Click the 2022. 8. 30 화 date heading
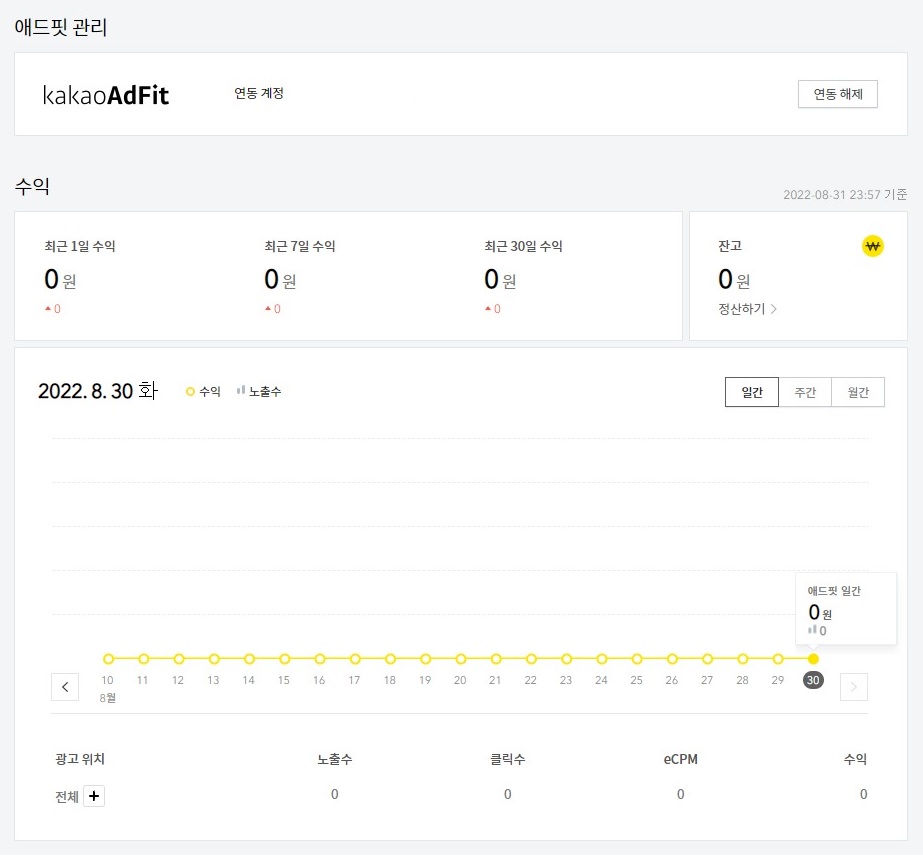Viewport: 923px width, 856px height. (98, 391)
